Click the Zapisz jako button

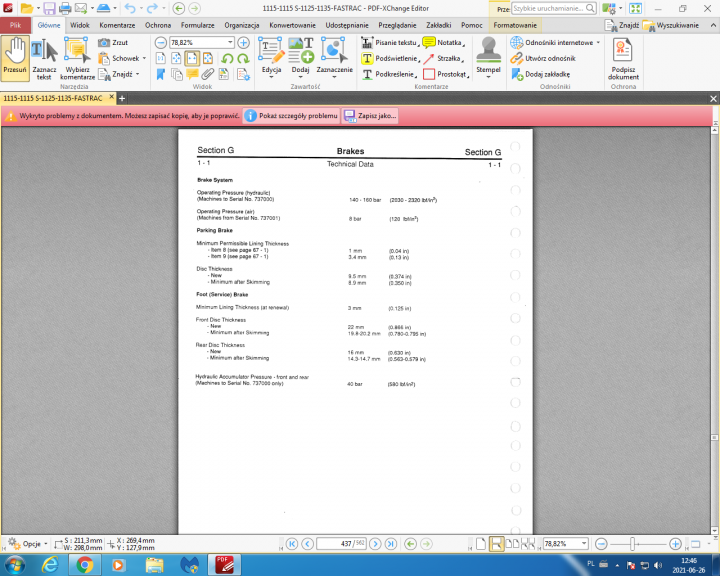[x=370, y=116]
